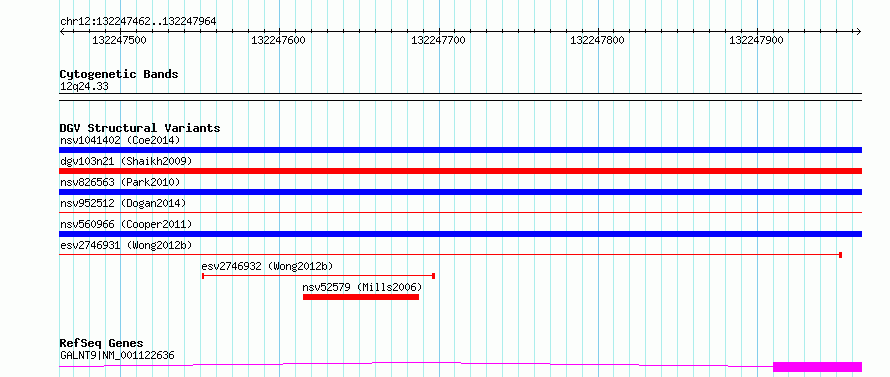The width and height of the screenshot is (890, 377).
Task: Click the GALNT9 magenta exon block
Action: click(817, 366)
